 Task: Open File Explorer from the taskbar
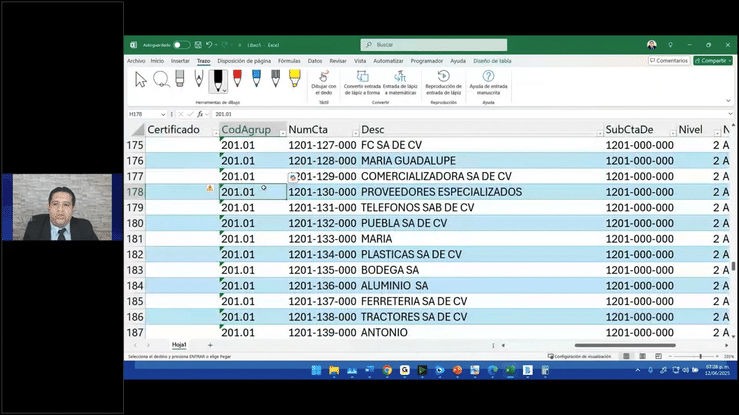click(334, 370)
